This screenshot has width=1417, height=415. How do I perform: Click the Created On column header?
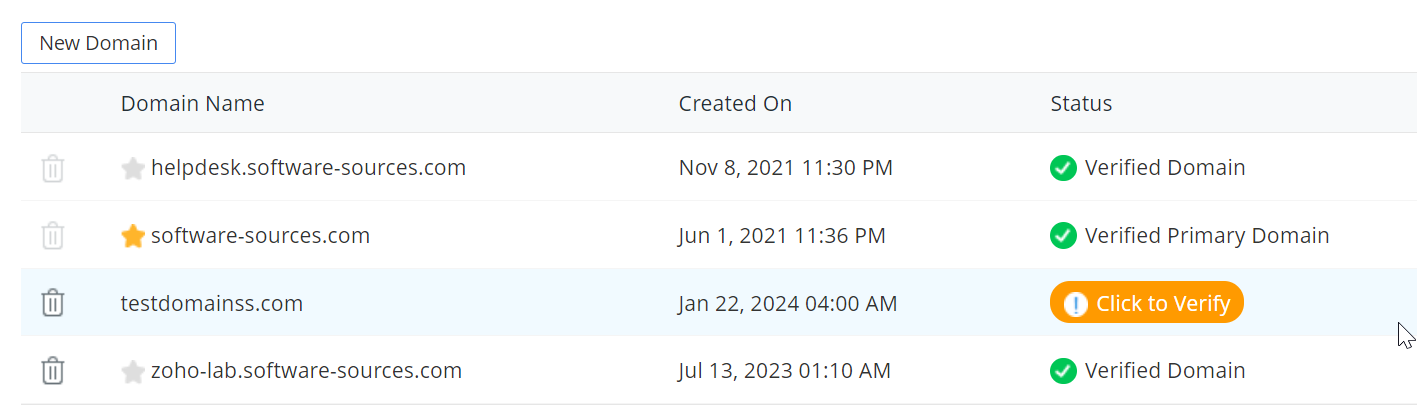pos(735,104)
